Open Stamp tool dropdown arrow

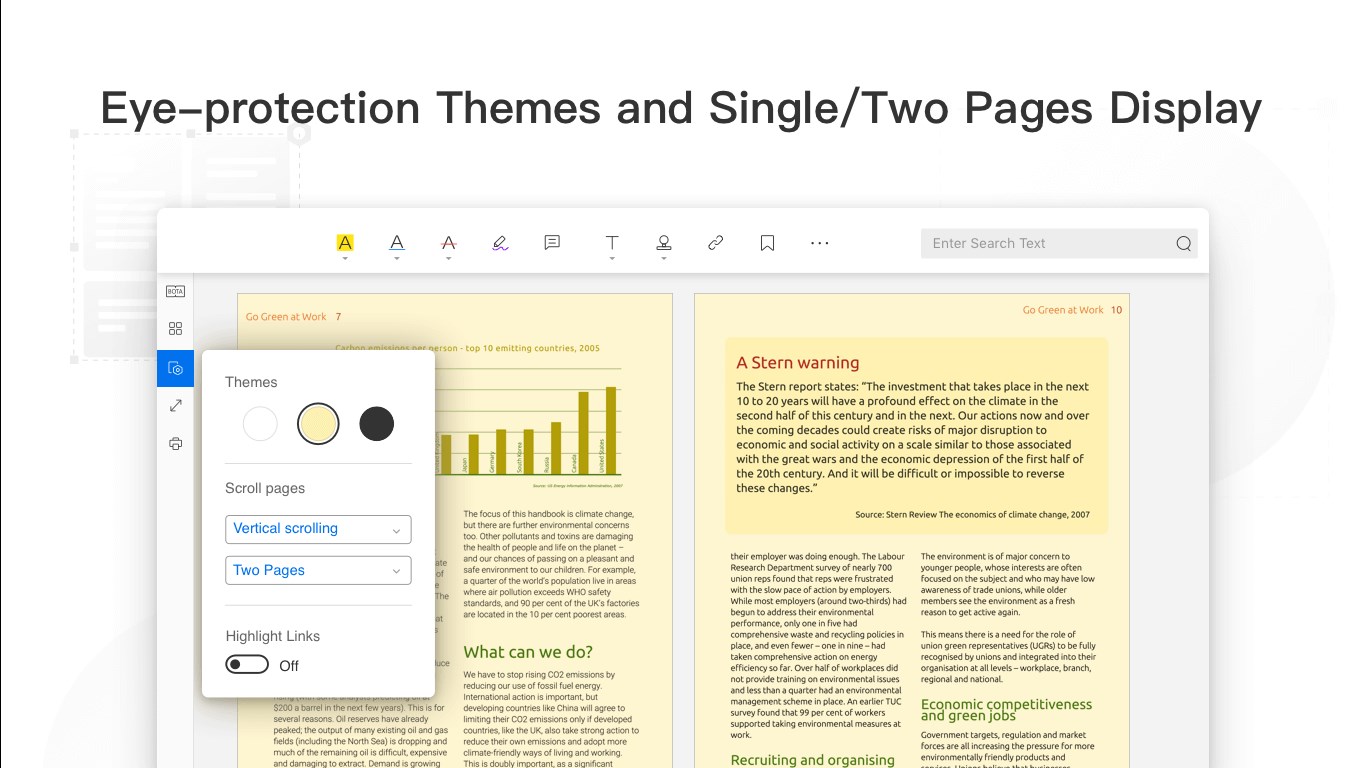[x=664, y=259]
